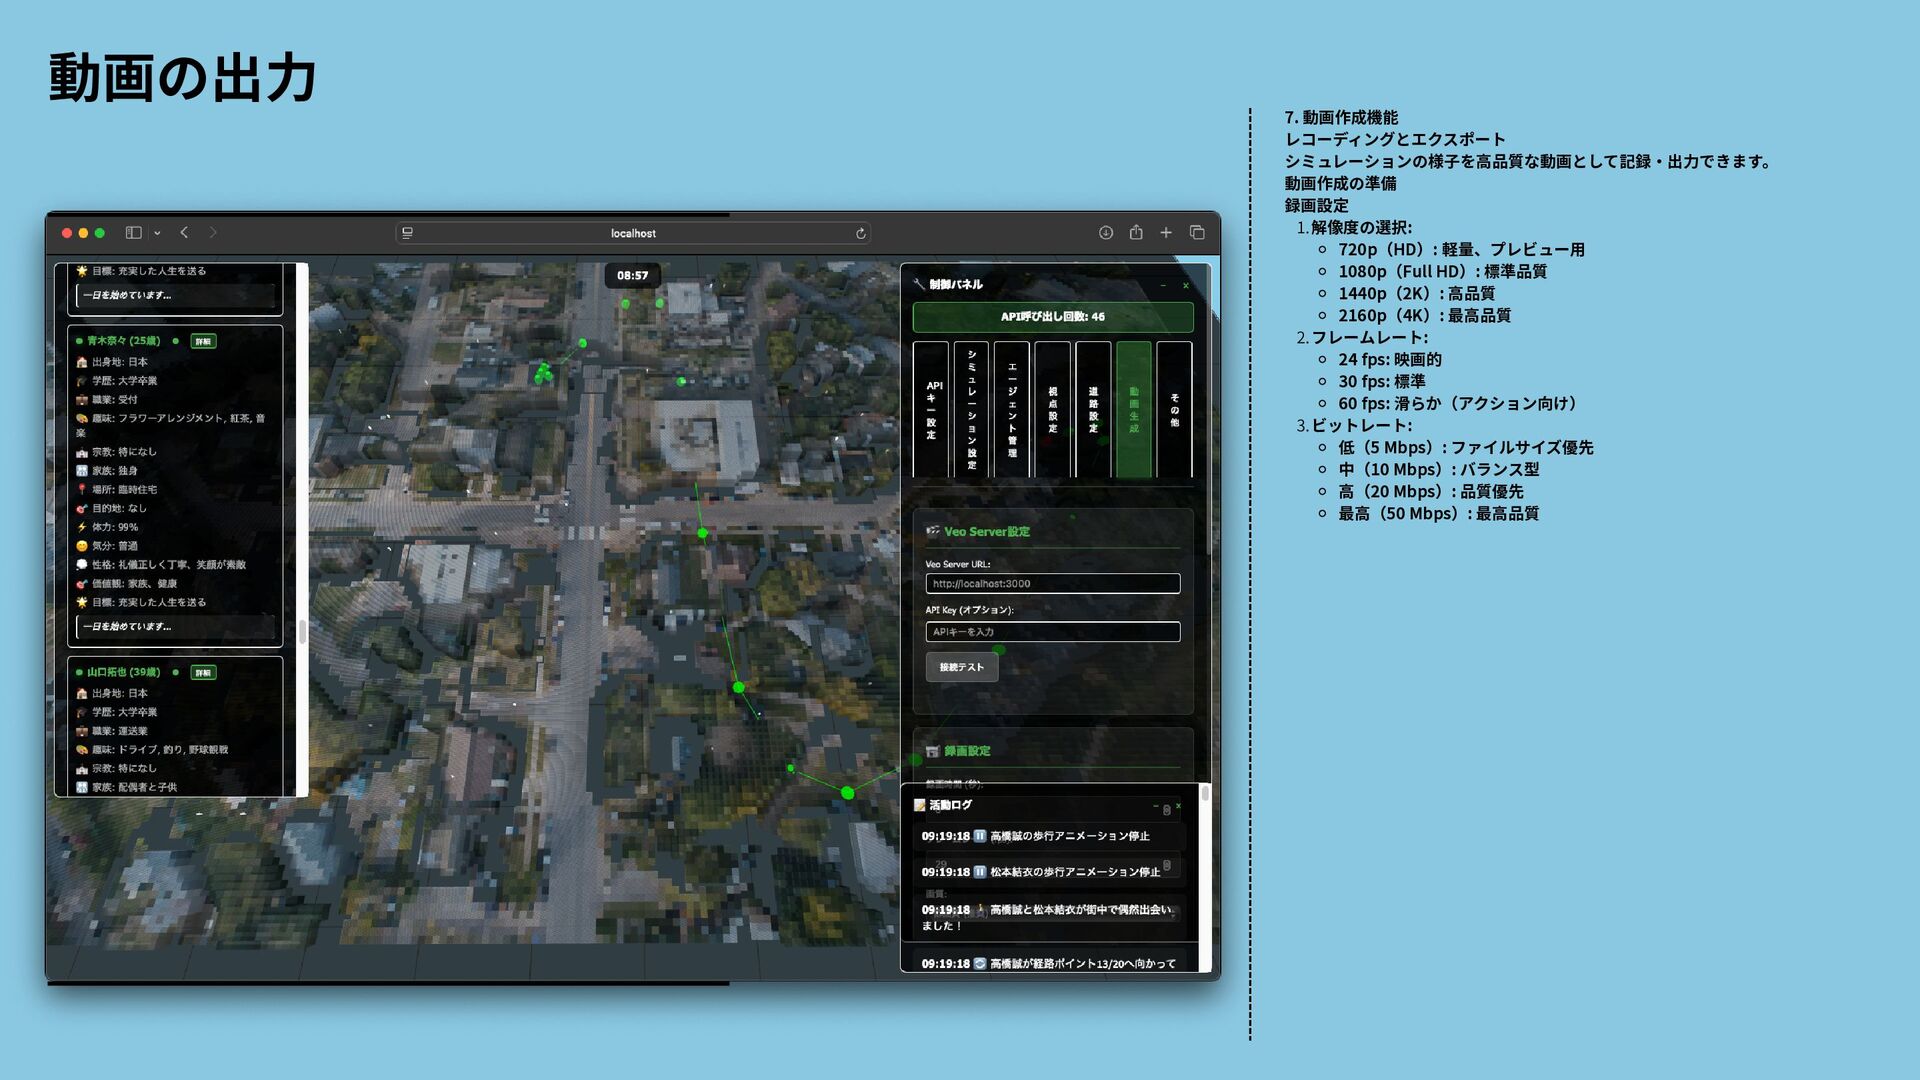Open the その他 tab
This screenshot has width=1920, height=1080.
click(x=1175, y=410)
